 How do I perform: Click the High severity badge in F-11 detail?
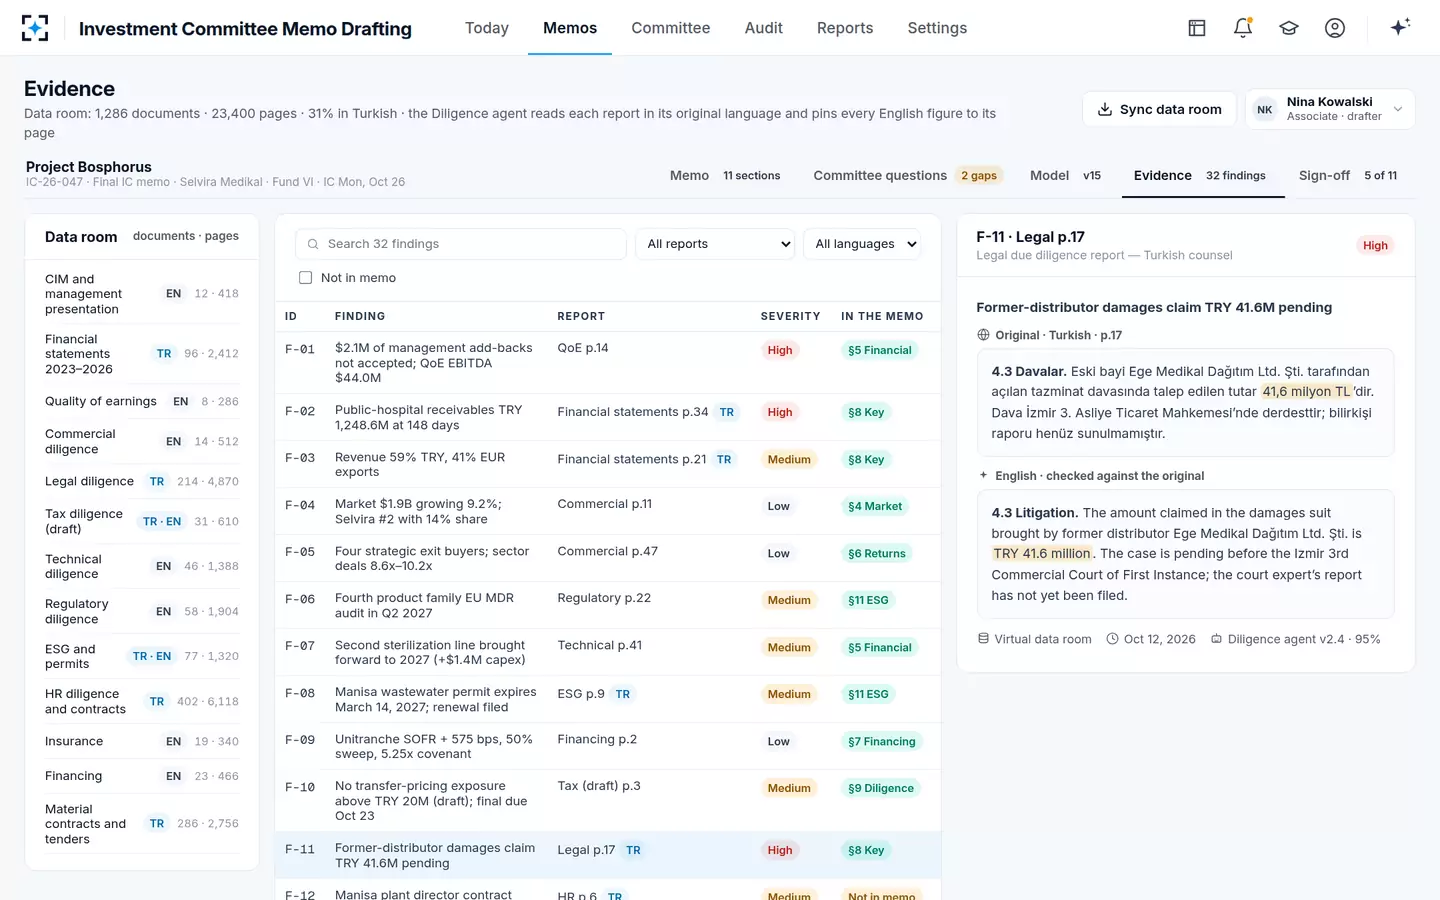tap(1375, 245)
